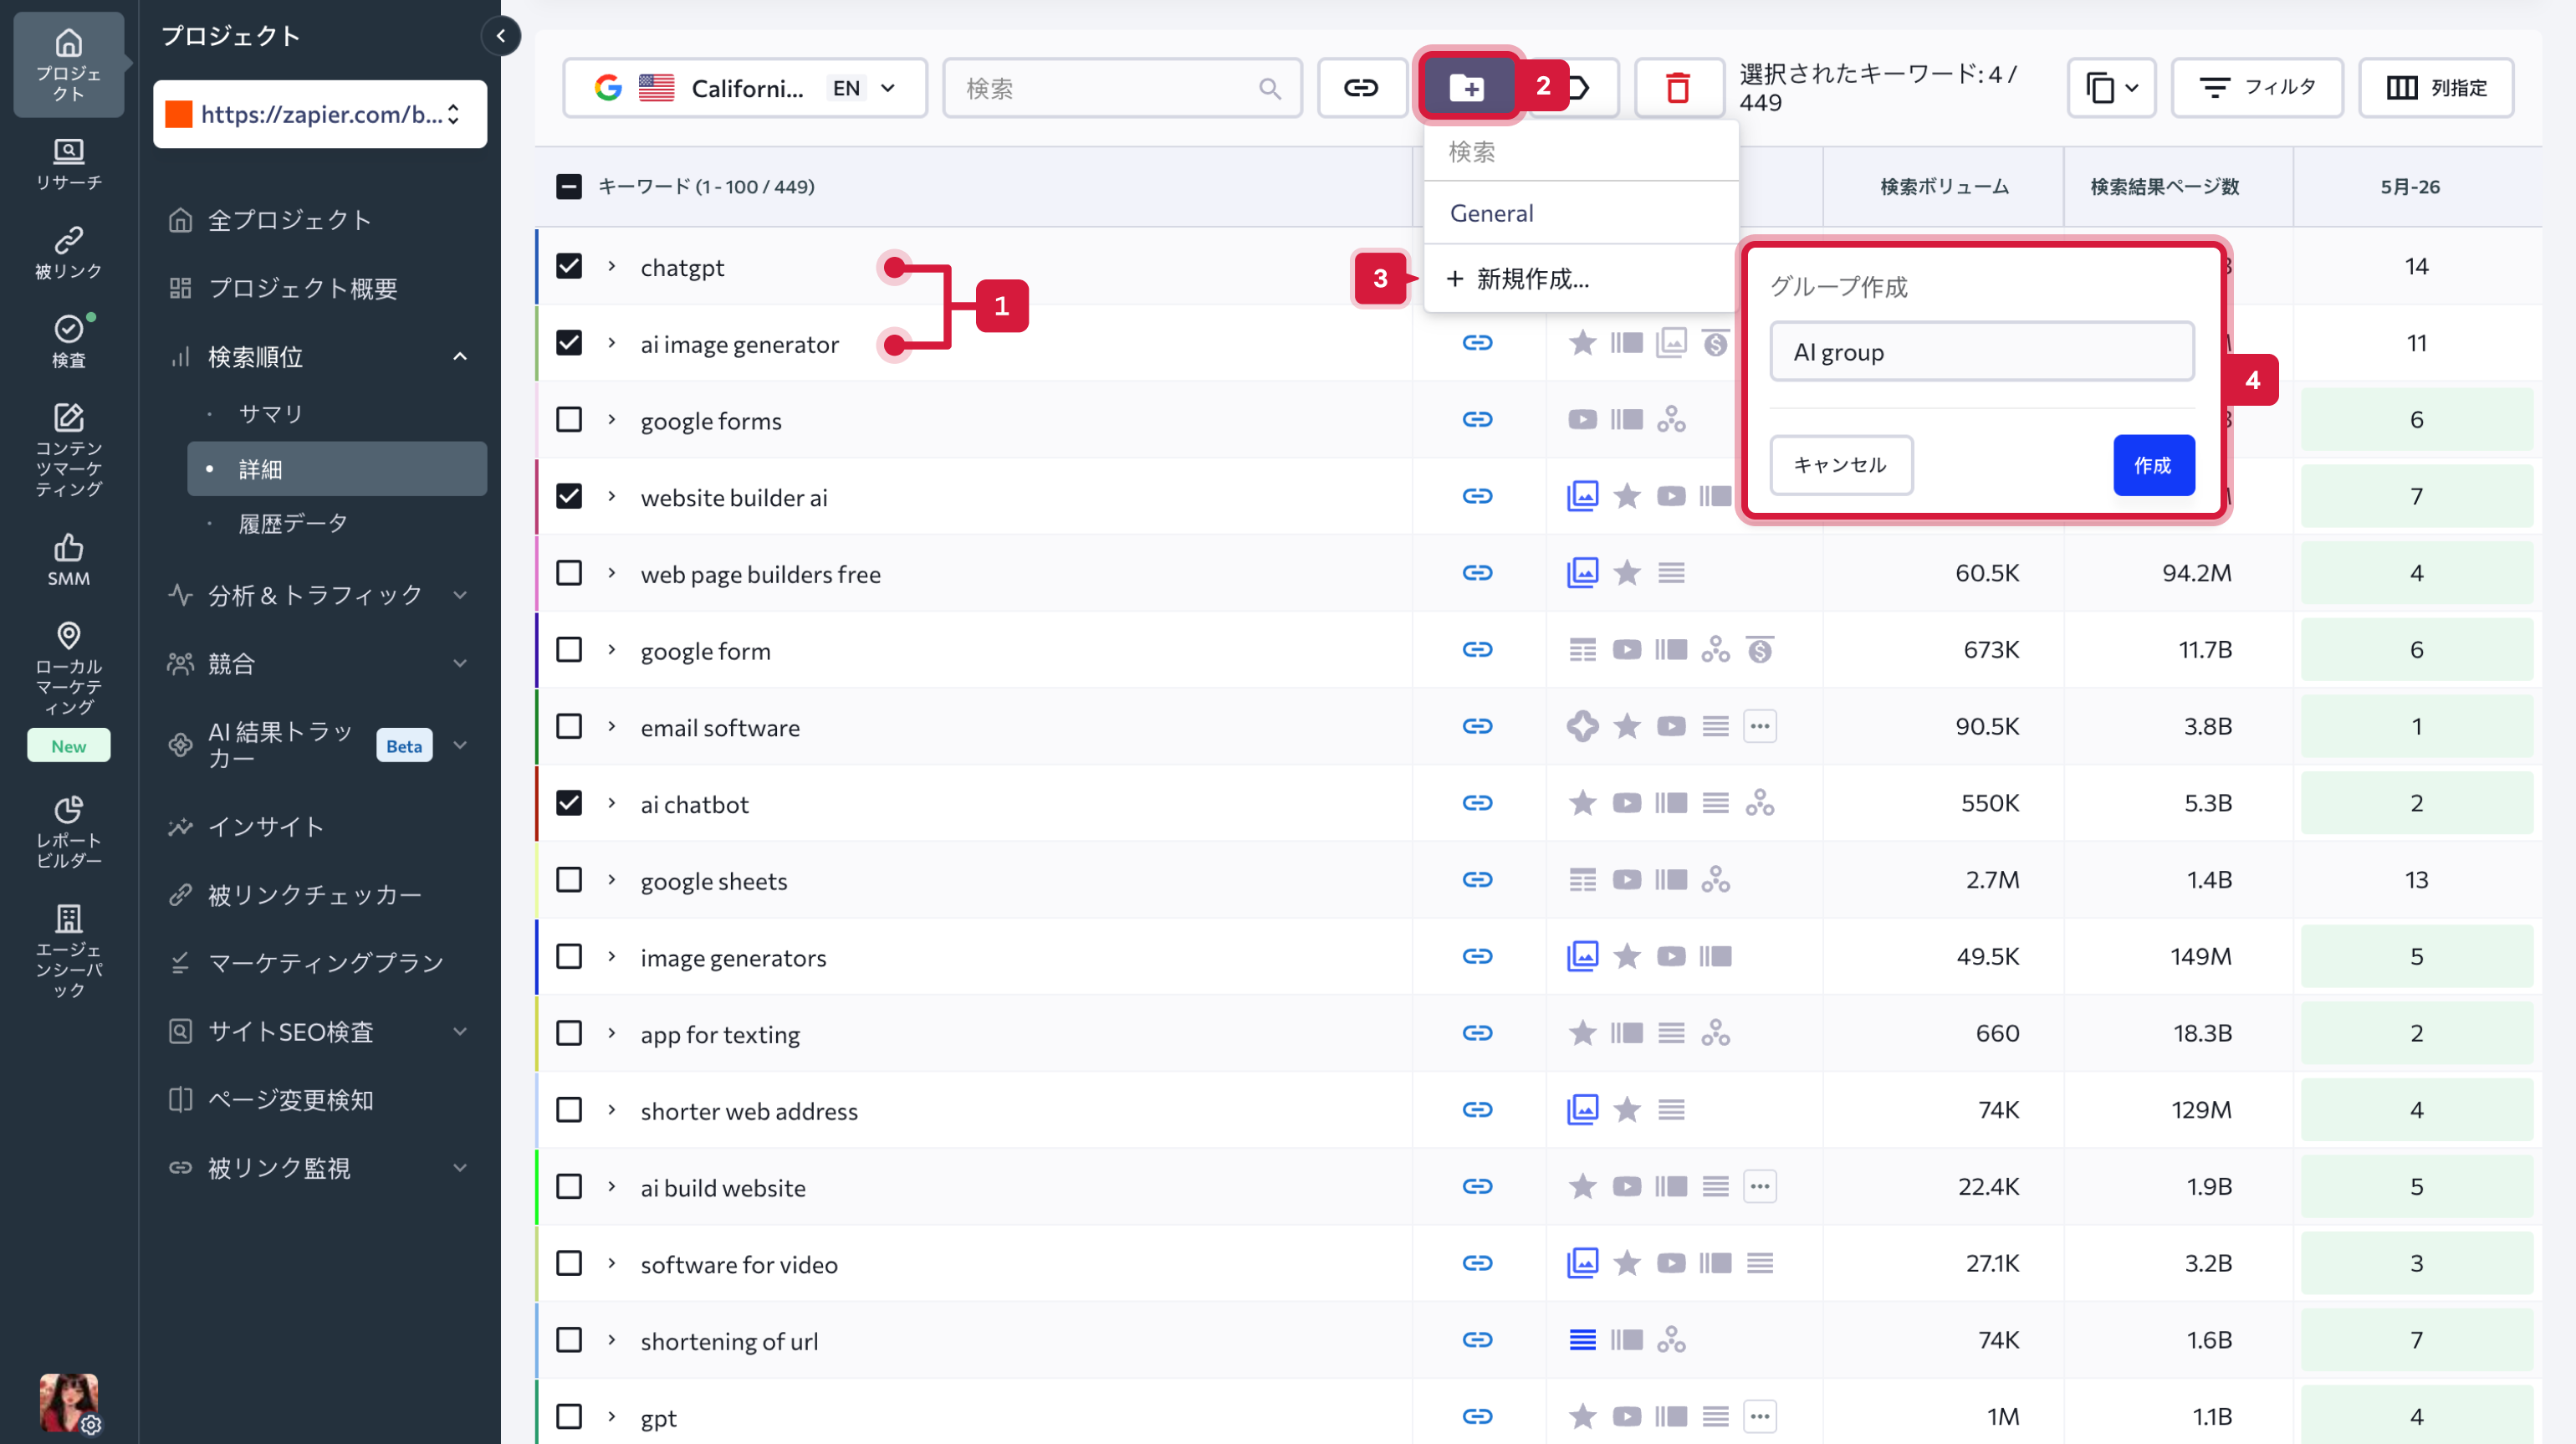
Task: Uncheck the website builder ai checkbox
Action: (x=569, y=497)
